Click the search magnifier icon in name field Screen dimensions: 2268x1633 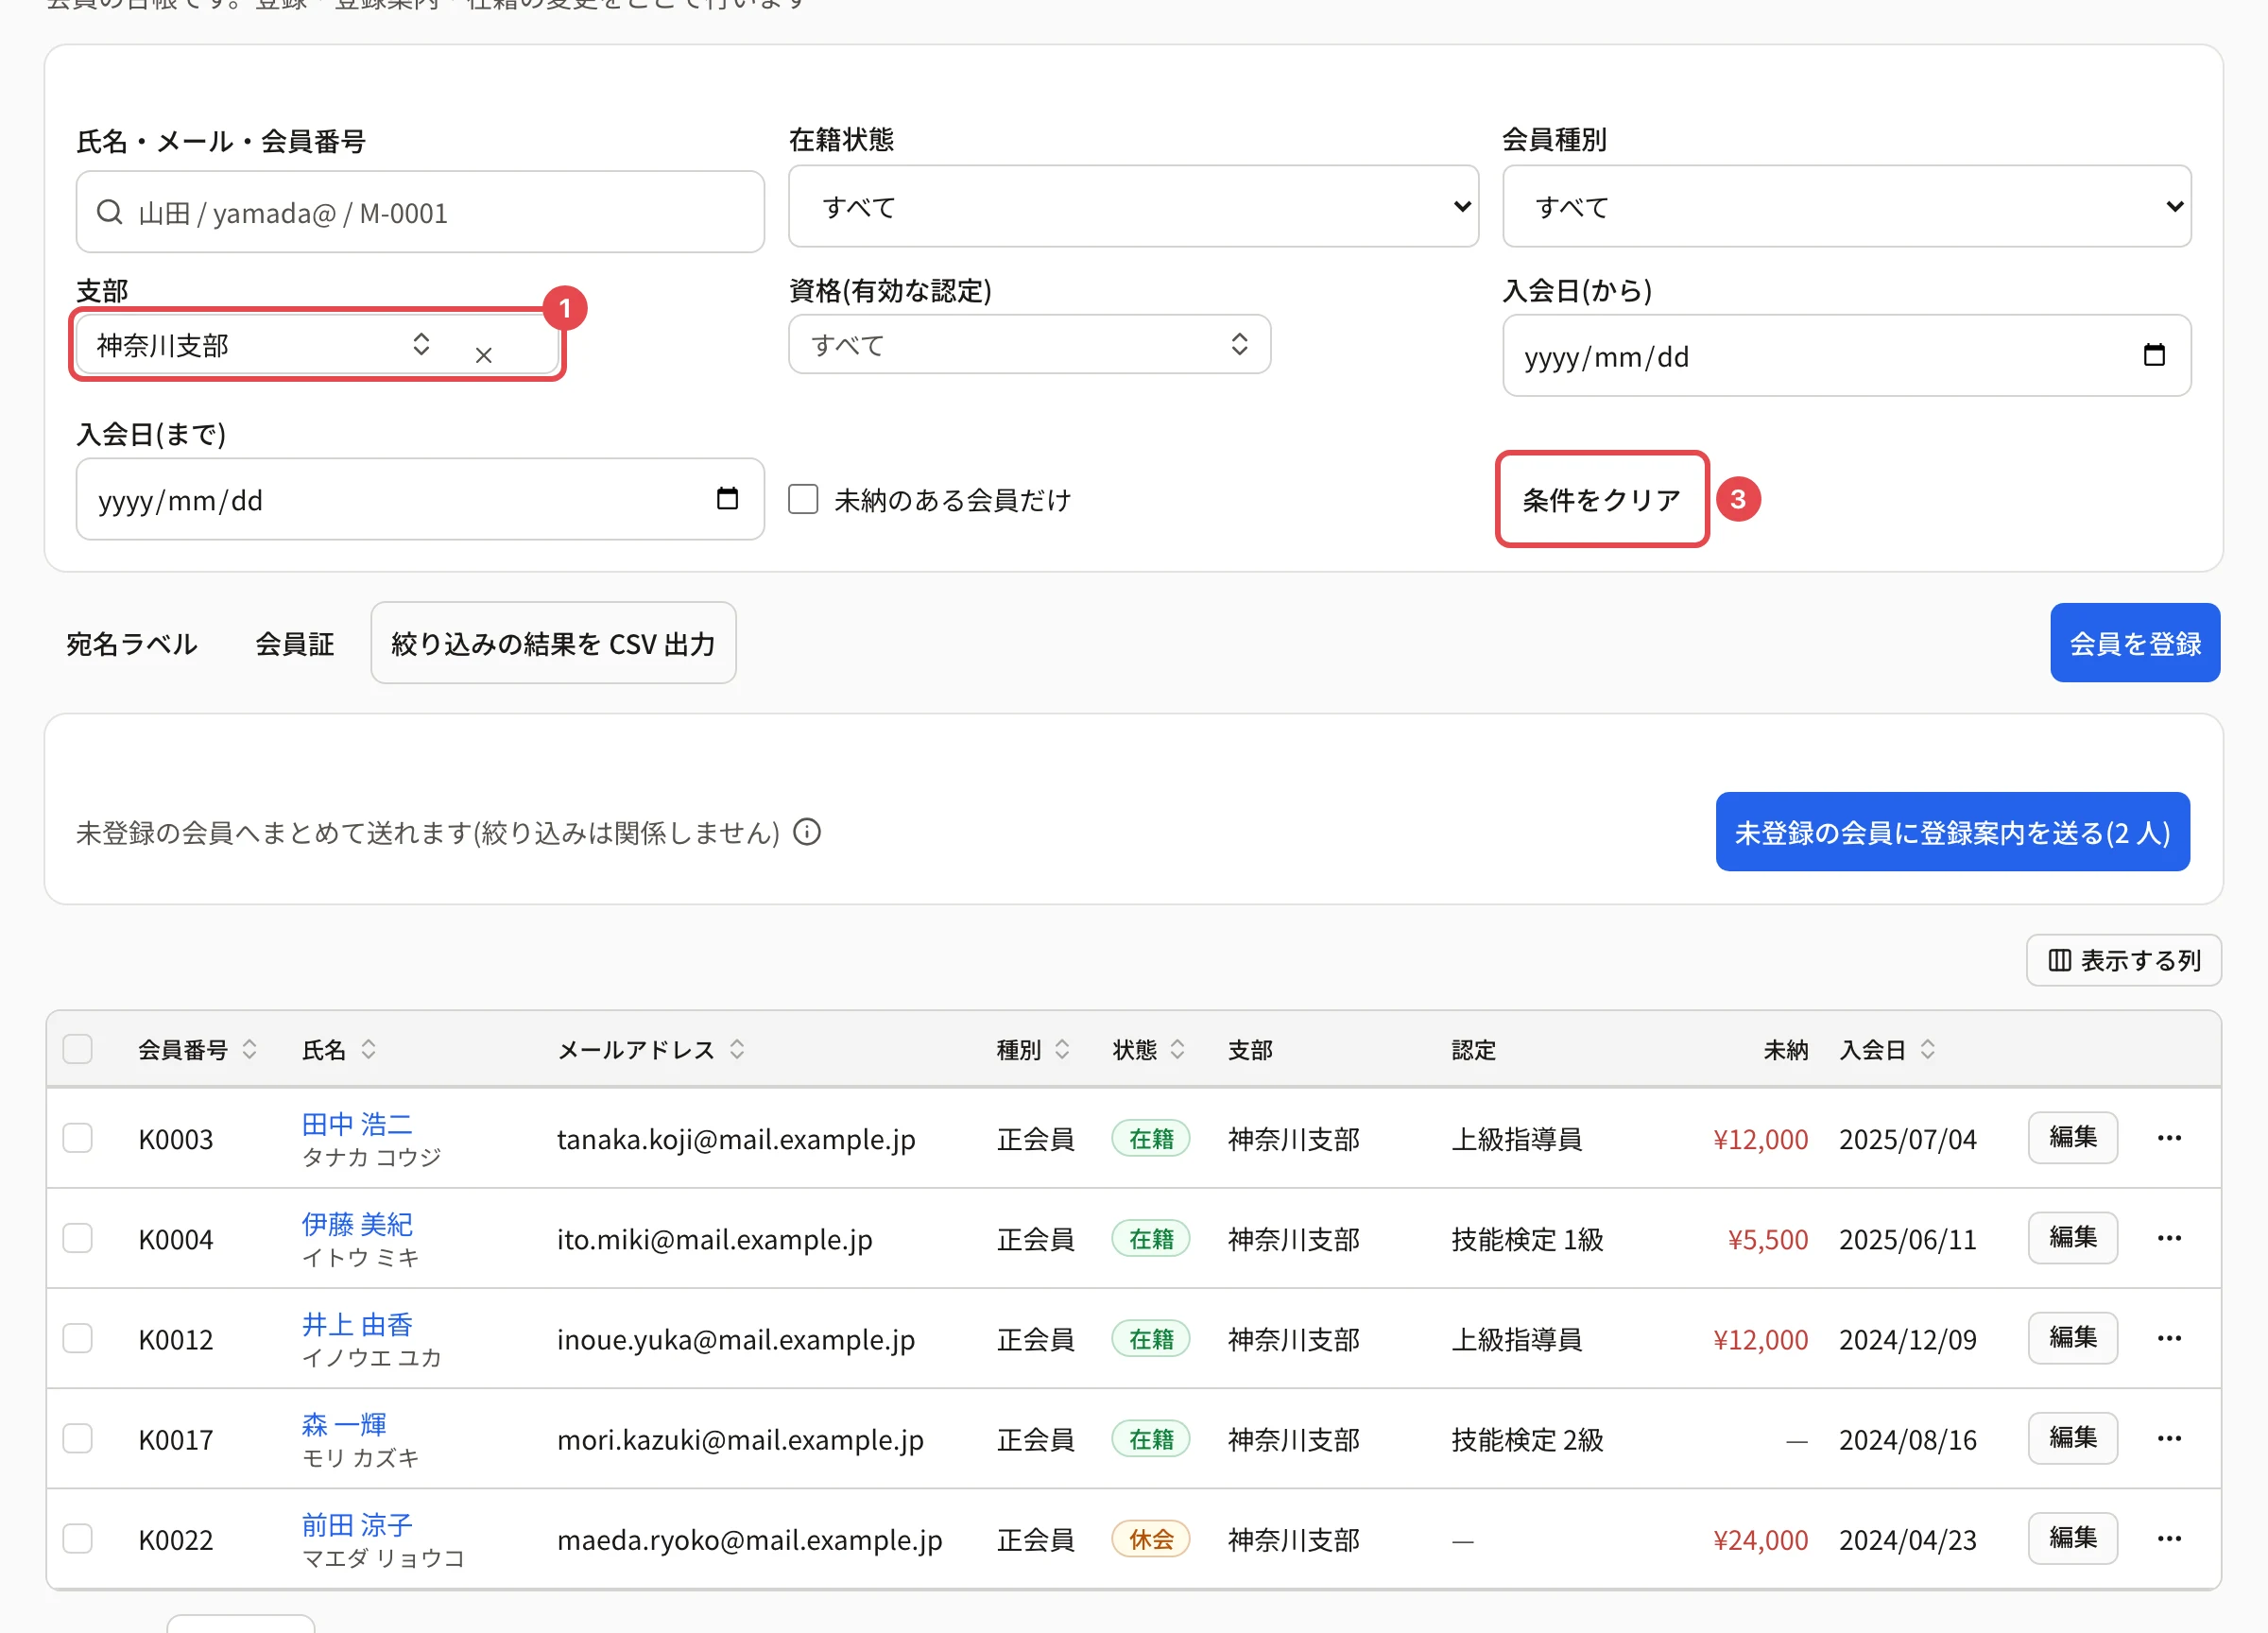click(109, 212)
